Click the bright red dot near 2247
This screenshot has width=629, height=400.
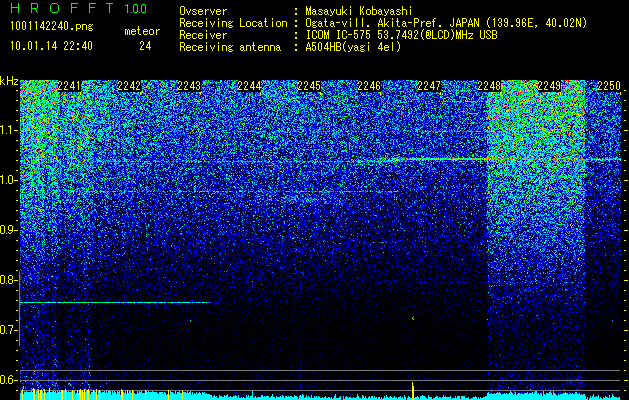pos(413,319)
